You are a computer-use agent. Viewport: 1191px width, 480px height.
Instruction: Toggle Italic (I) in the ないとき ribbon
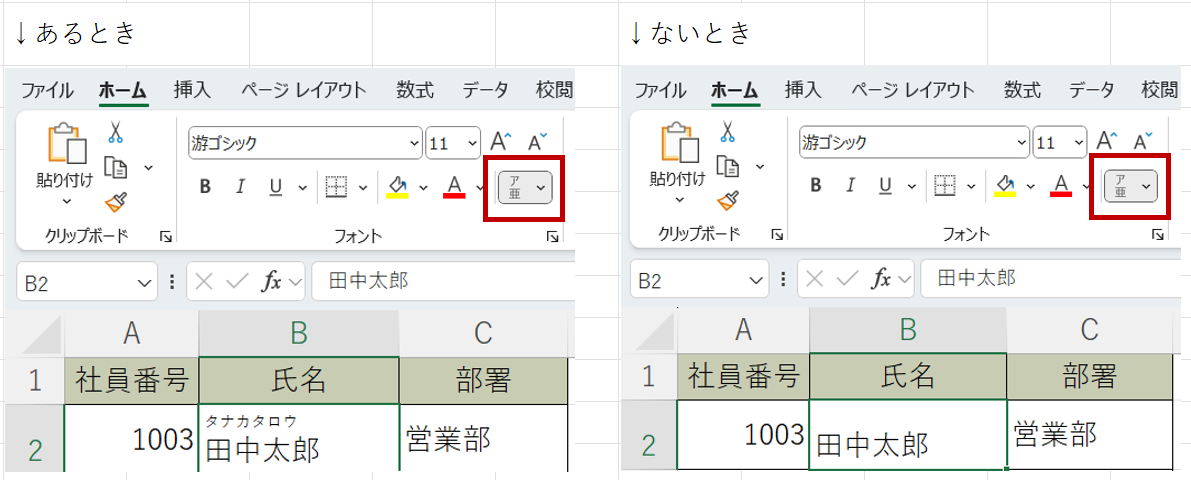850,186
